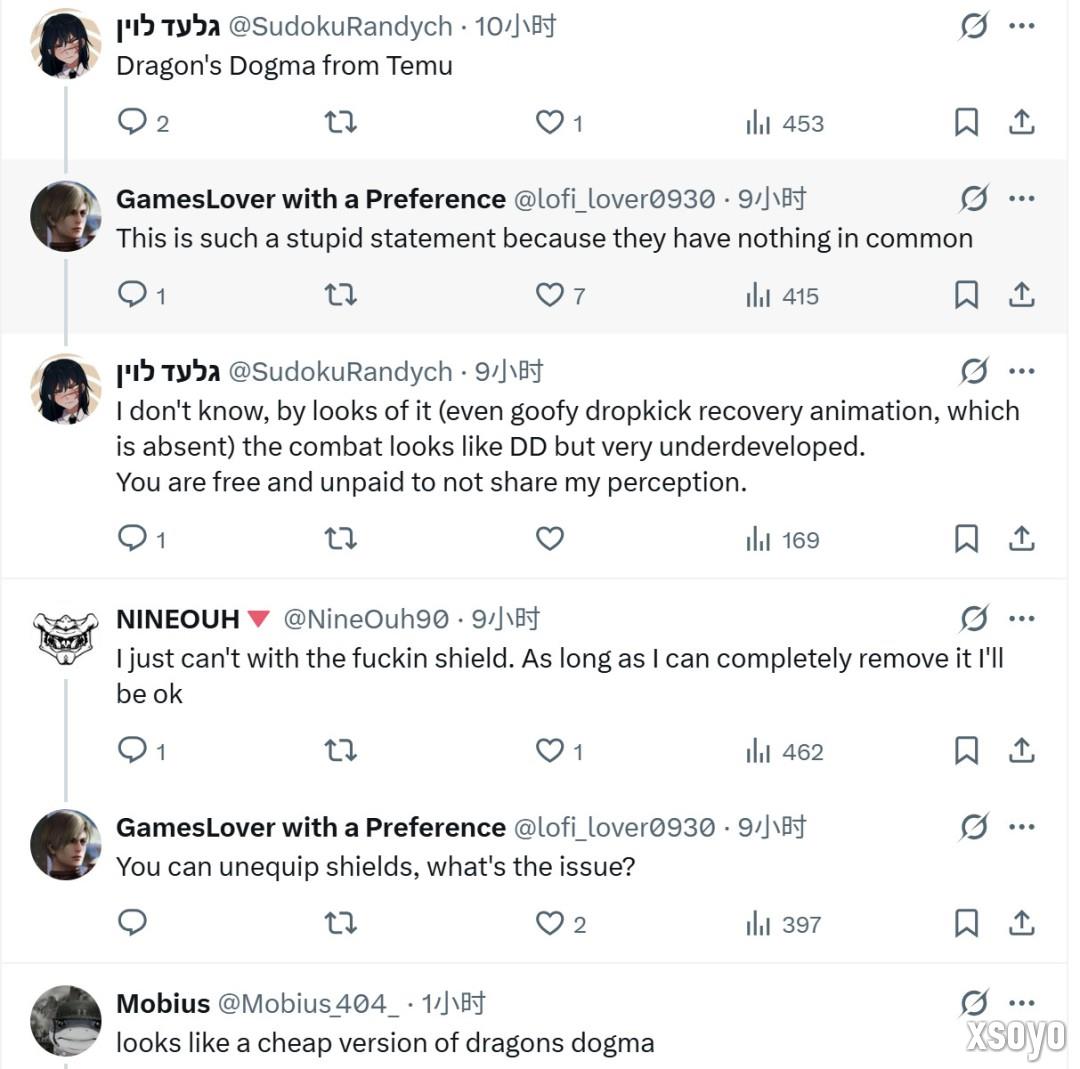Share the "You can unequip shields" reply

[x=1020, y=923]
